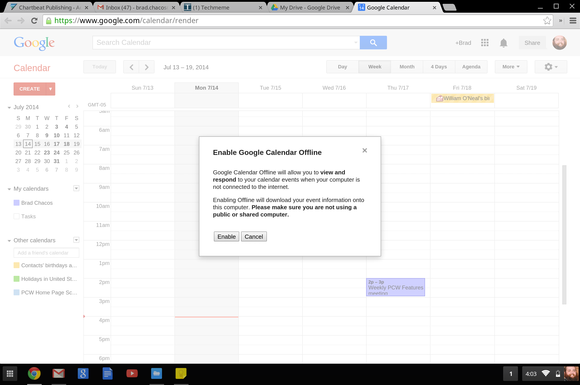Select July 23 in the mini calendar
Viewport: 580px width, 385px height.
tap(47, 152)
